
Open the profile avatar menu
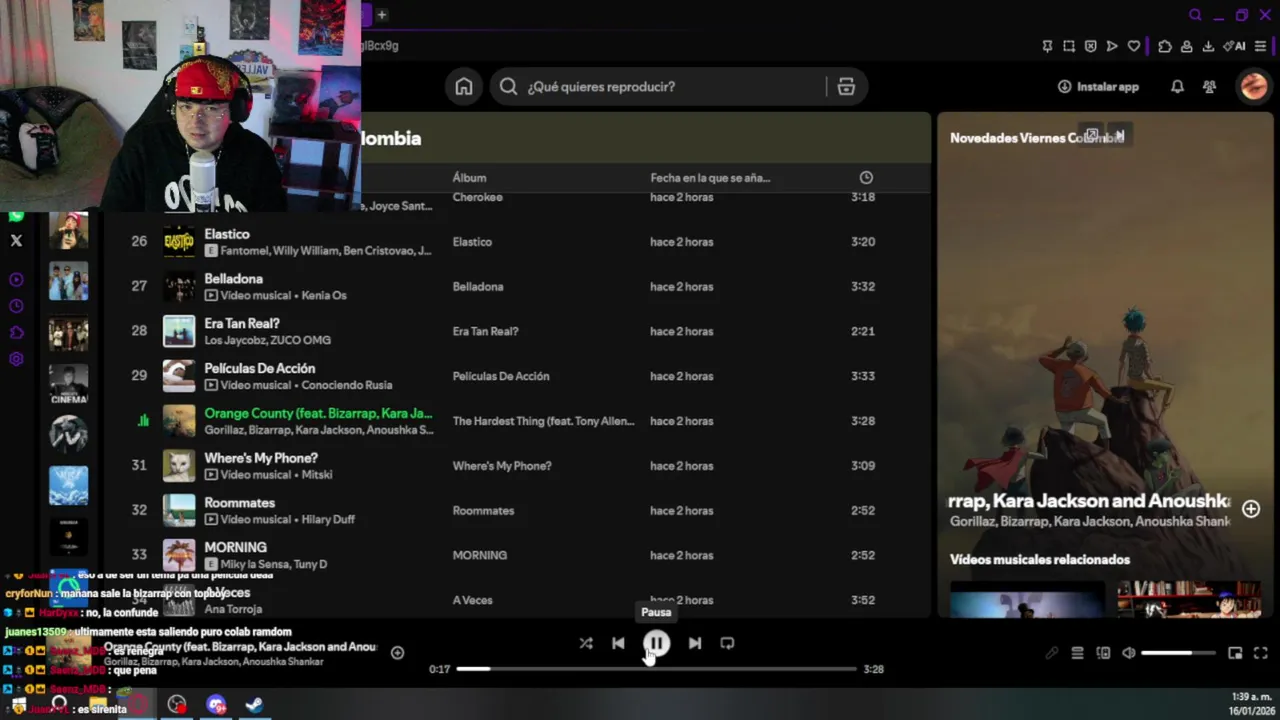click(x=1253, y=87)
